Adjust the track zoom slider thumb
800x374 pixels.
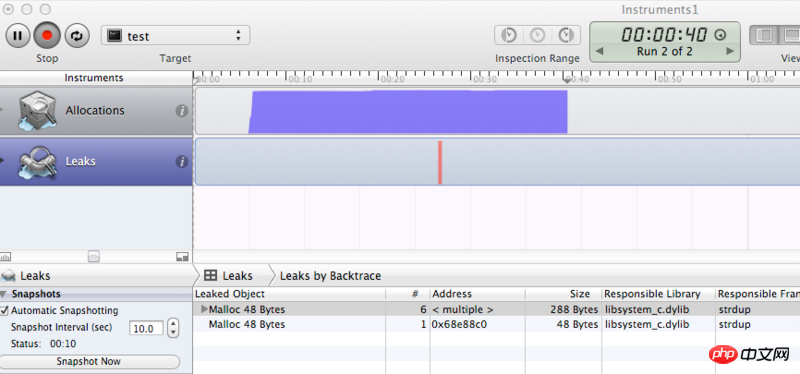point(93,256)
